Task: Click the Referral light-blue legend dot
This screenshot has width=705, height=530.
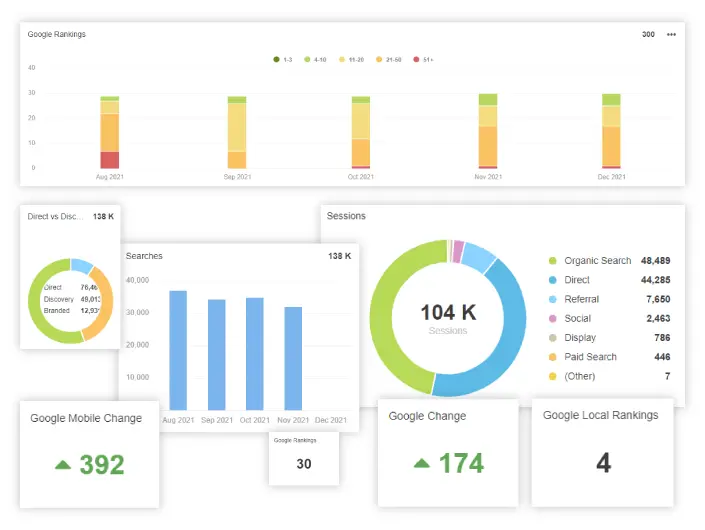Action: pyautogui.click(x=552, y=299)
